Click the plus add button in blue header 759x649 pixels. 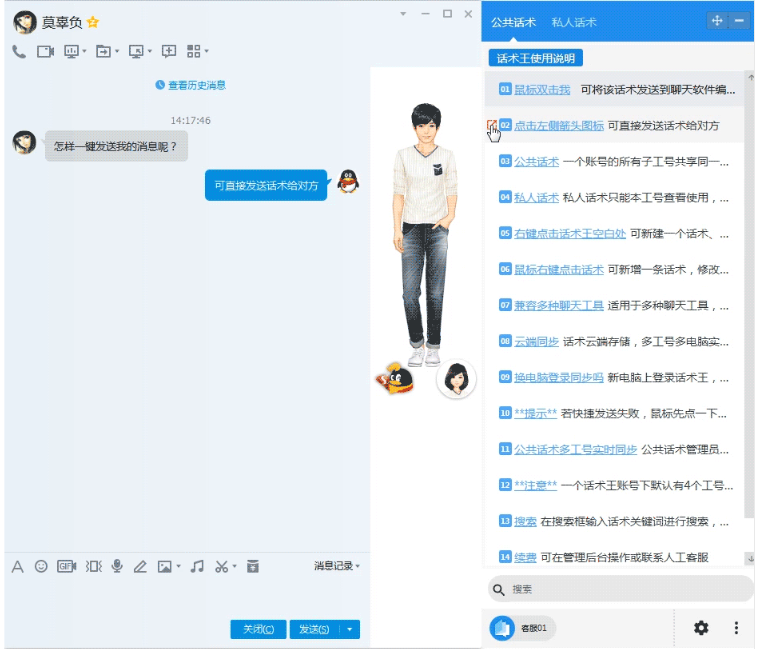[x=717, y=21]
